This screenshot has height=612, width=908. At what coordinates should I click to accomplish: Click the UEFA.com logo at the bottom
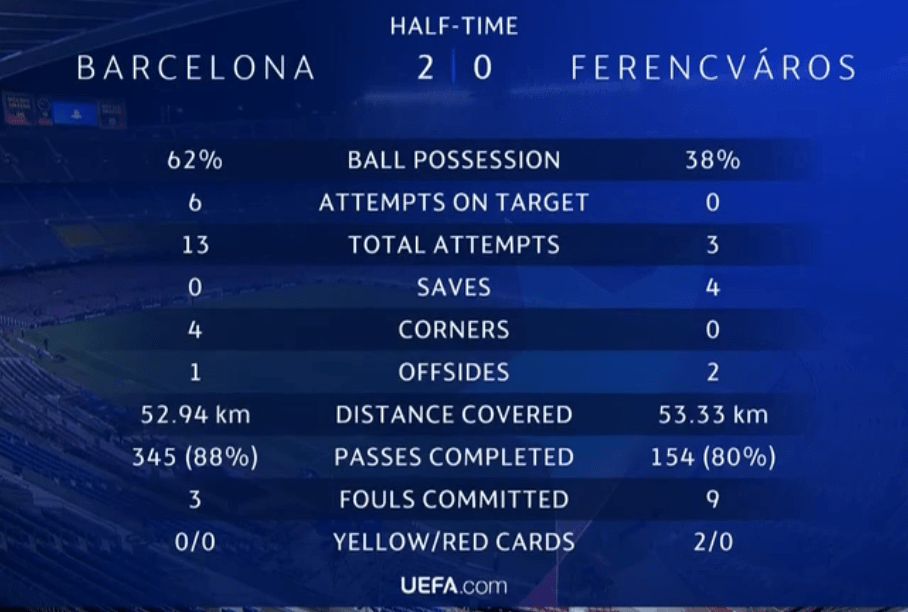point(453,585)
